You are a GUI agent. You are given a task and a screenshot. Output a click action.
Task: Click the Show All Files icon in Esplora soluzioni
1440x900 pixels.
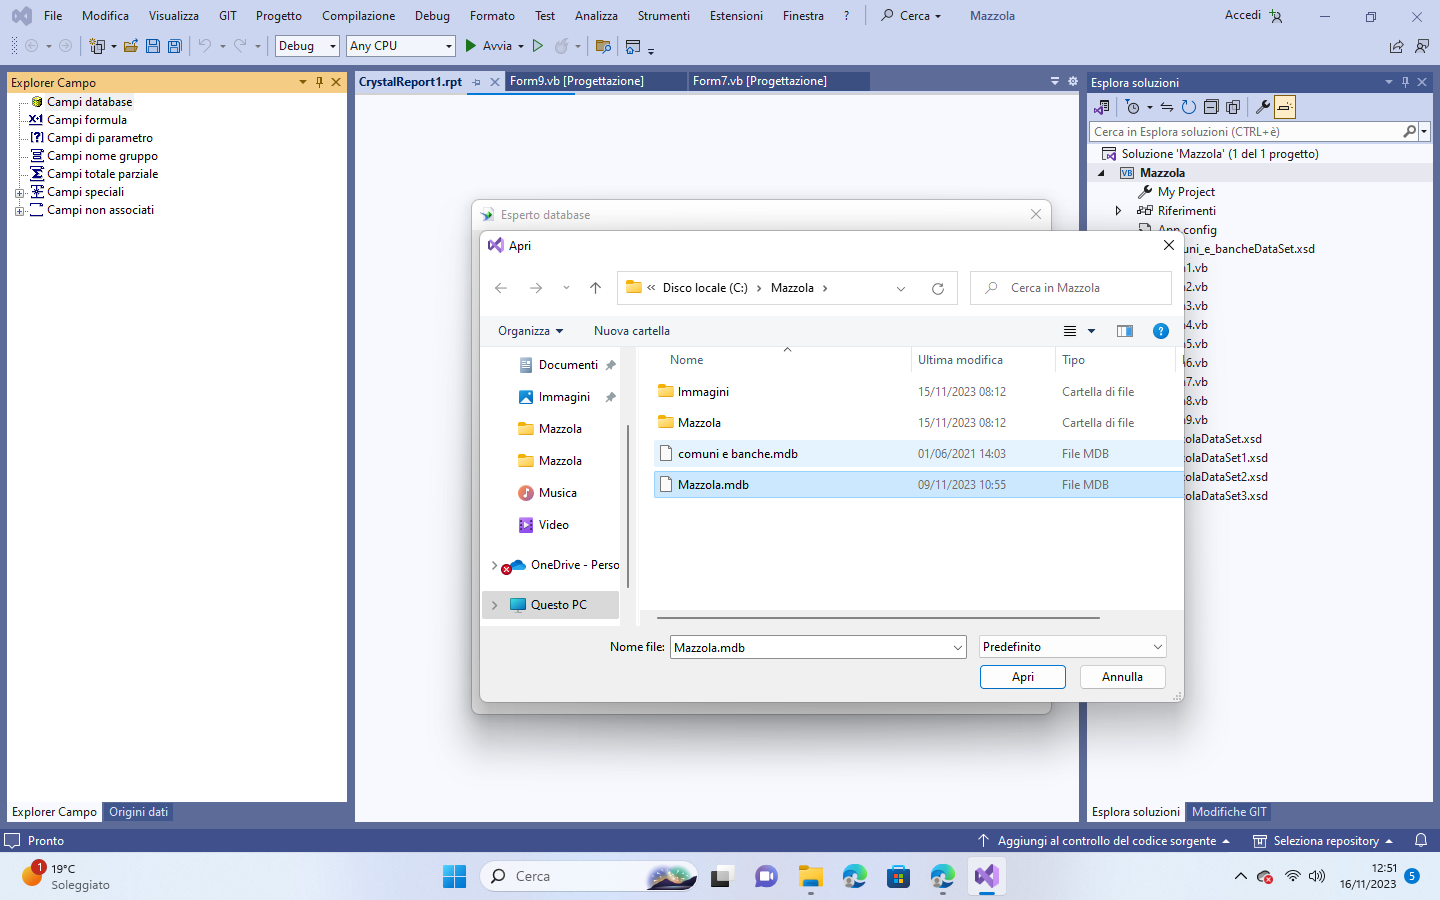click(1233, 107)
